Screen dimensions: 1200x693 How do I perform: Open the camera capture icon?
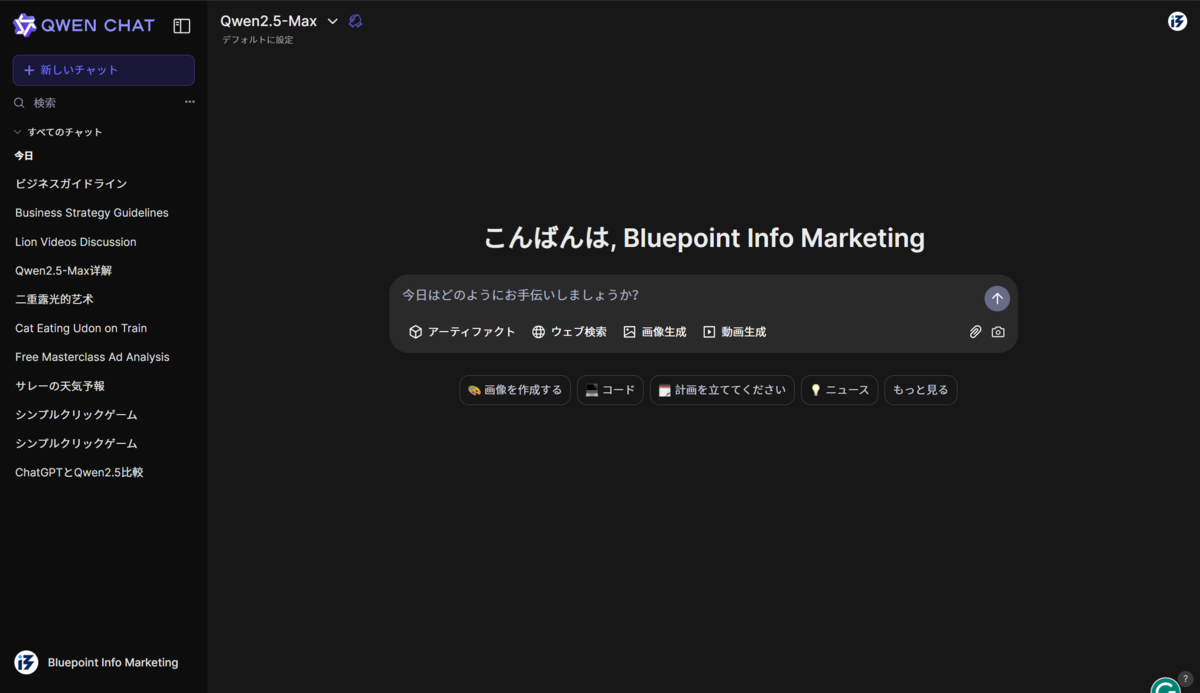click(x=998, y=332)
